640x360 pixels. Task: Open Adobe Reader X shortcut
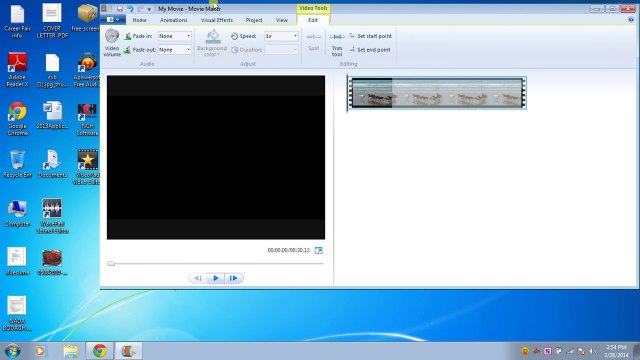click(x=17, y=70)
